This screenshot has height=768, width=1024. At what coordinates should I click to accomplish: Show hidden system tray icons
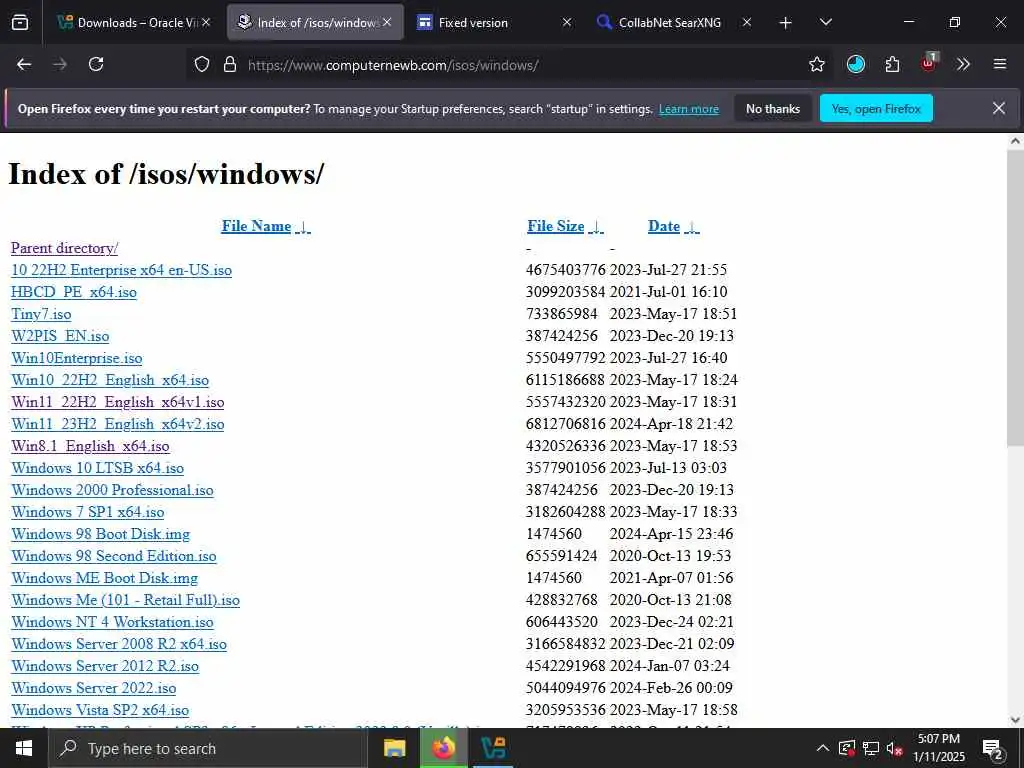tap(823, 748)
